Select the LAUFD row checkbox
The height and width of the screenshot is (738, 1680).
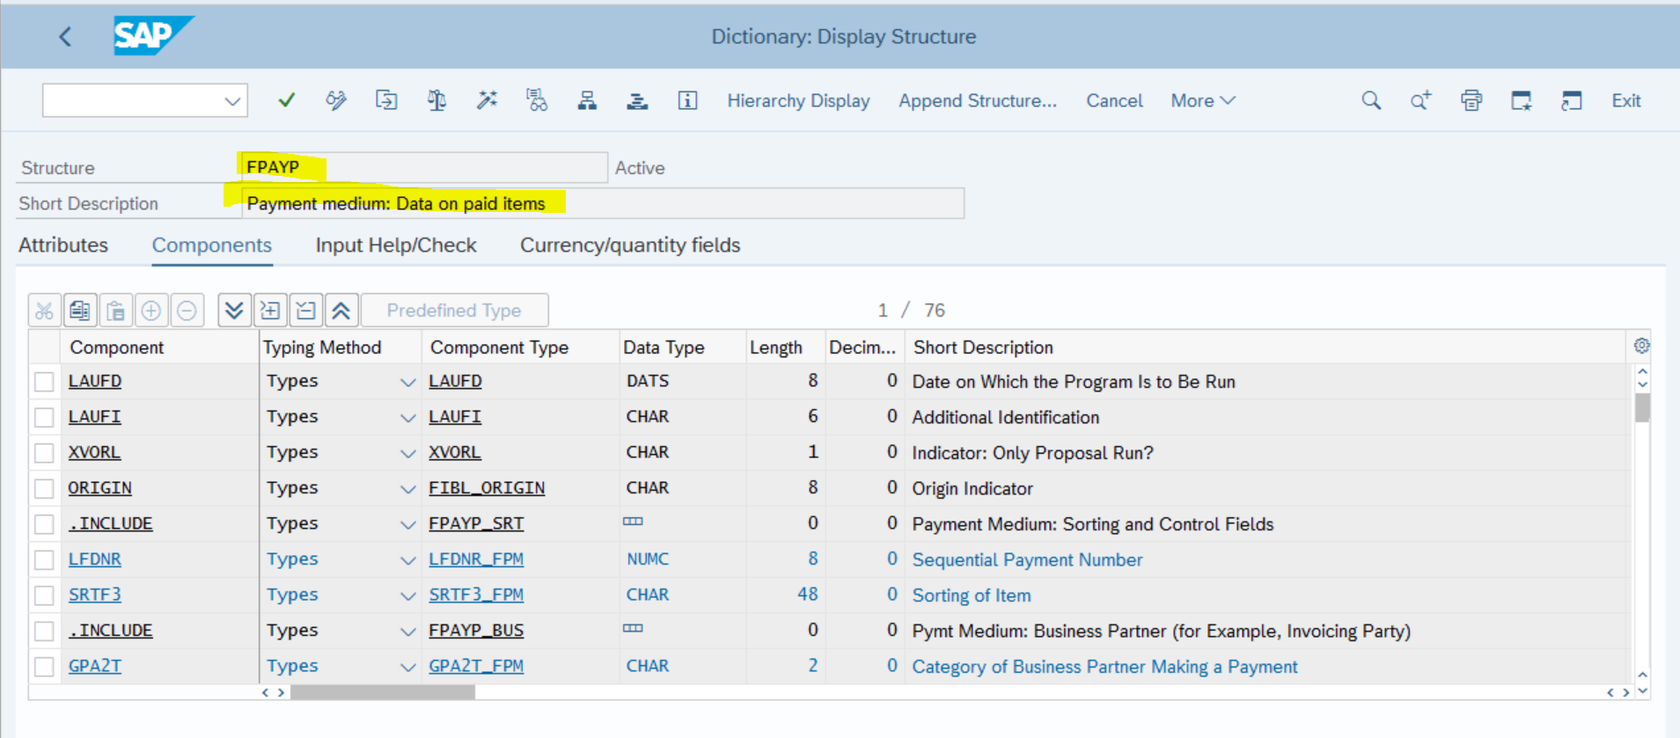point(44,382)
